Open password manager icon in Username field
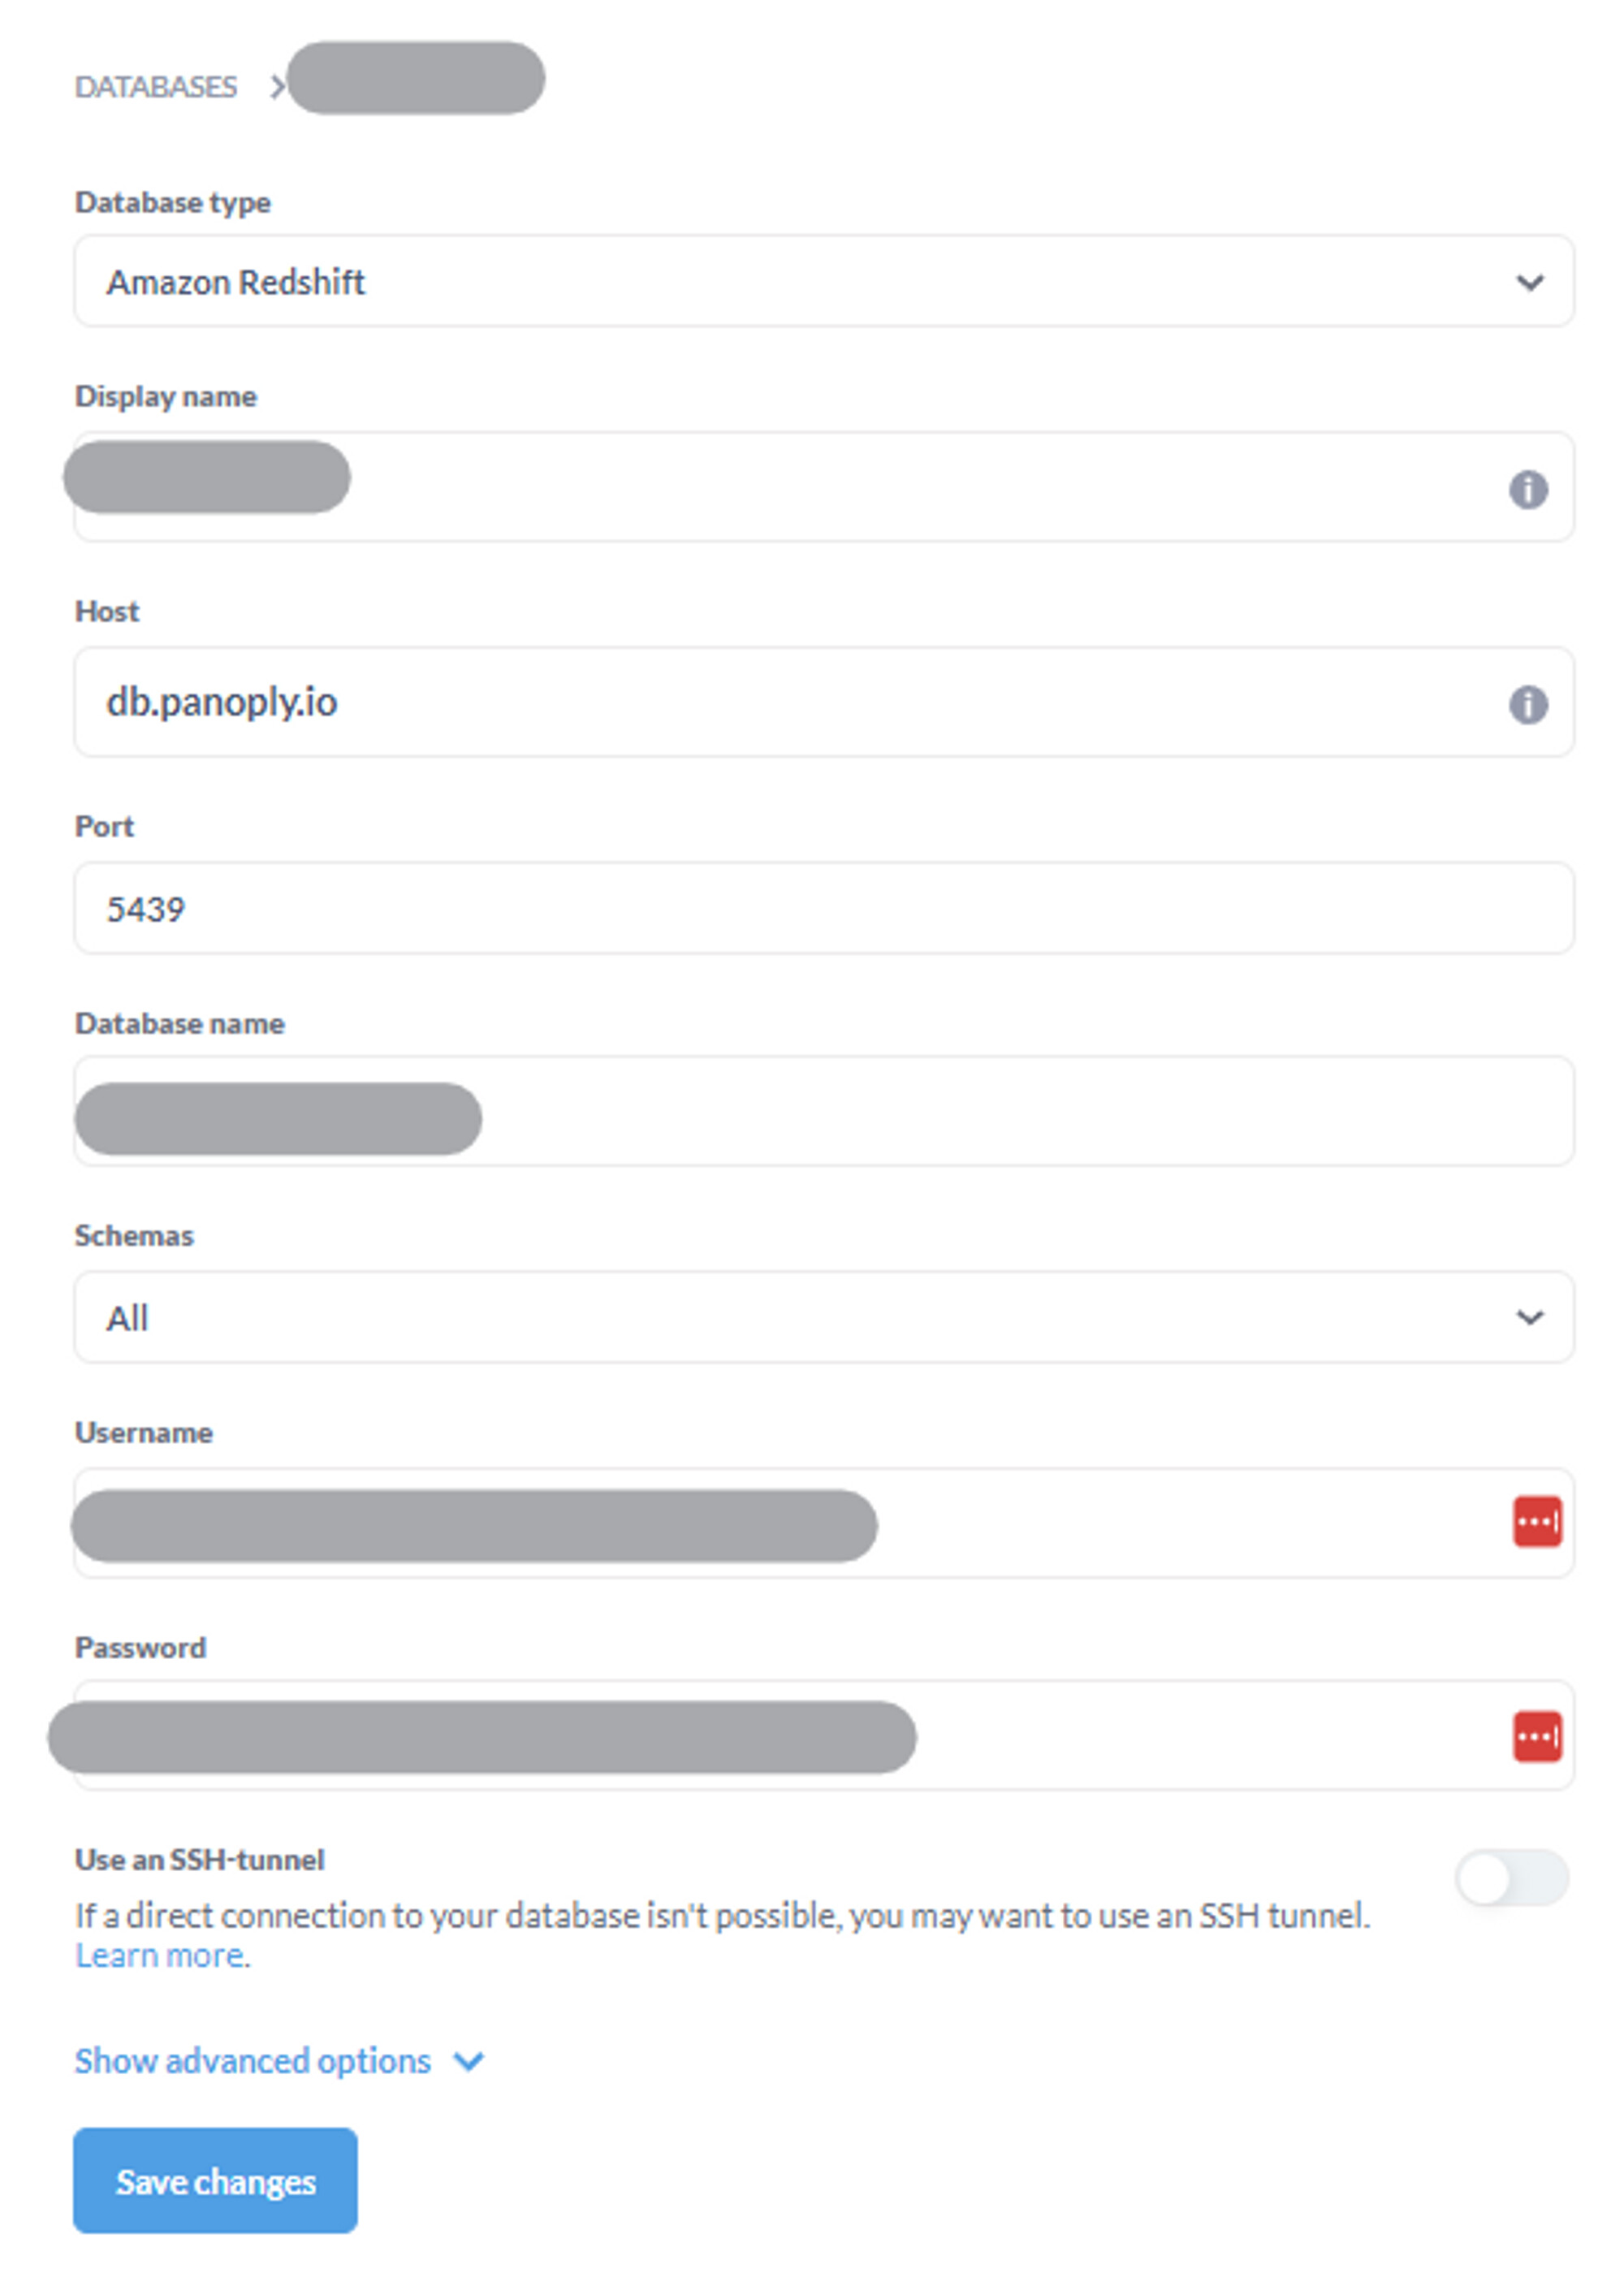 pos(1537,1522)
